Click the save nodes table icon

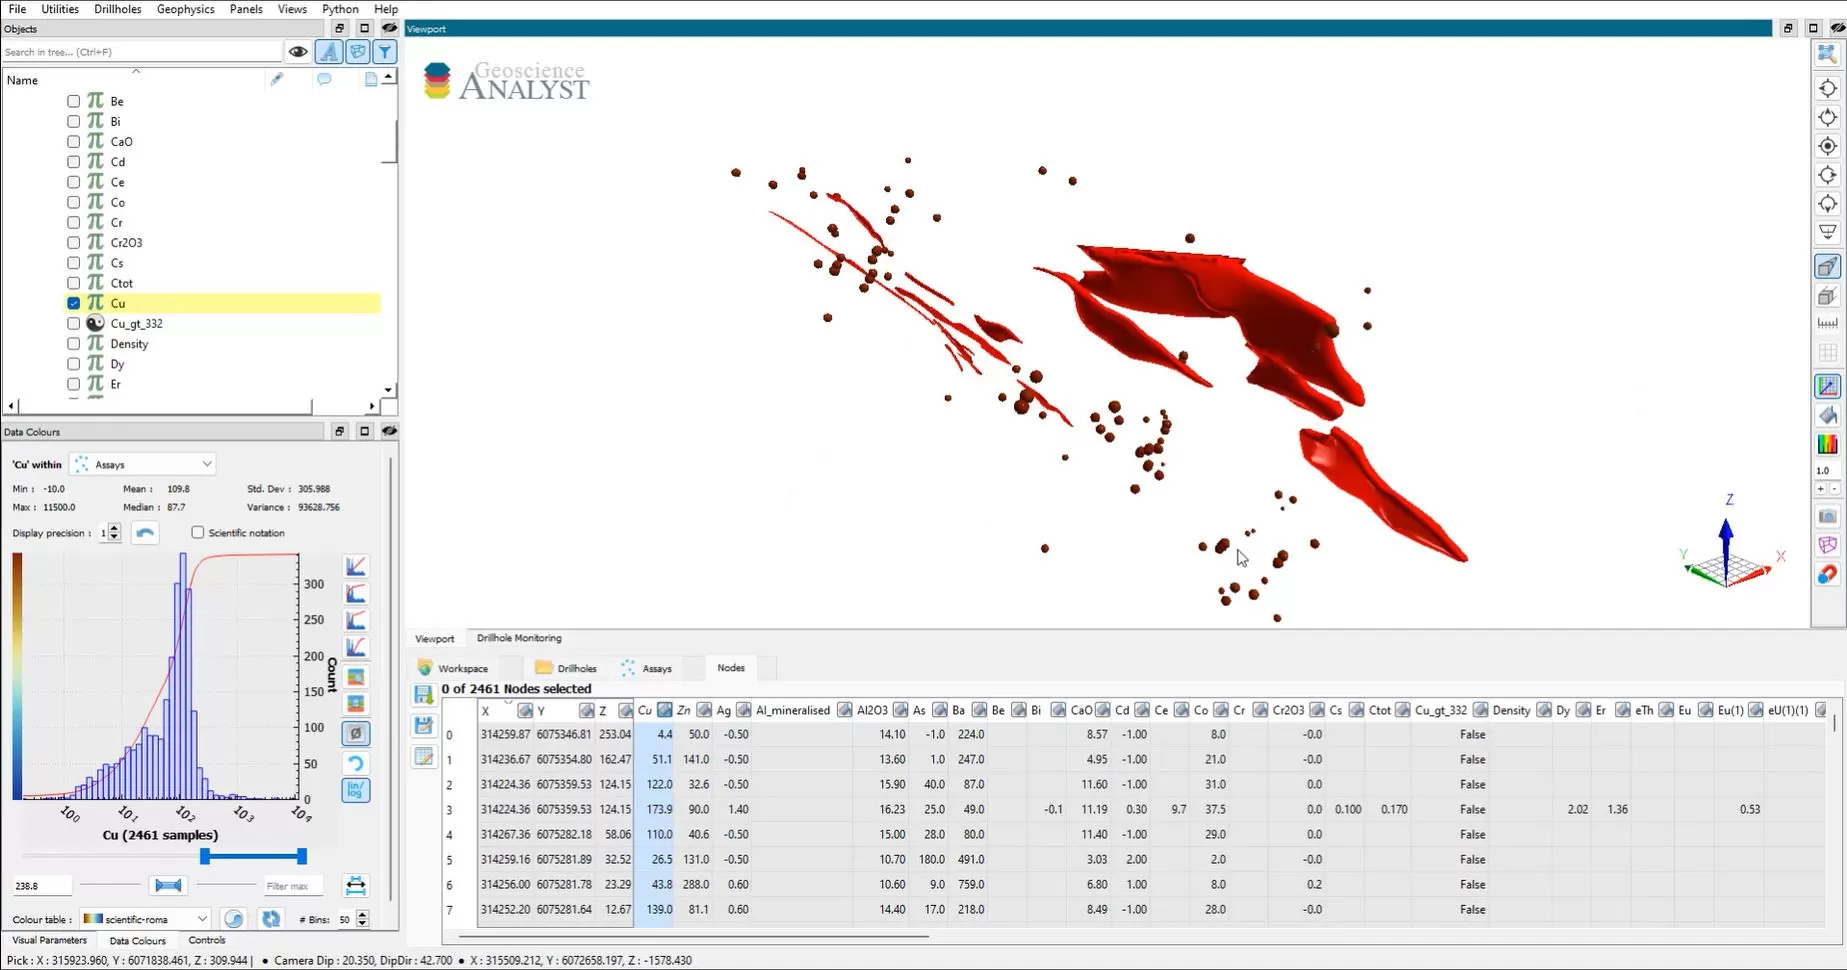pos(423,694)
